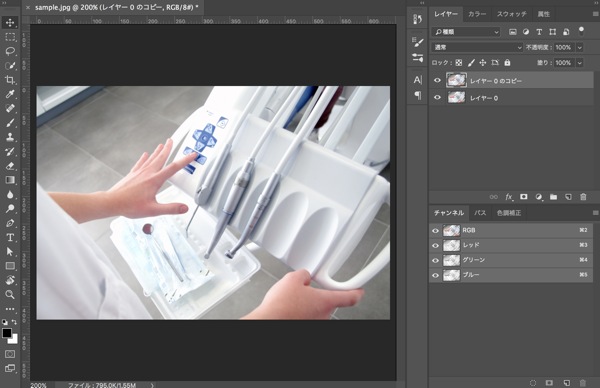
Task: Select the Rectangular Marquee tool
Action: tap(10, 37)
